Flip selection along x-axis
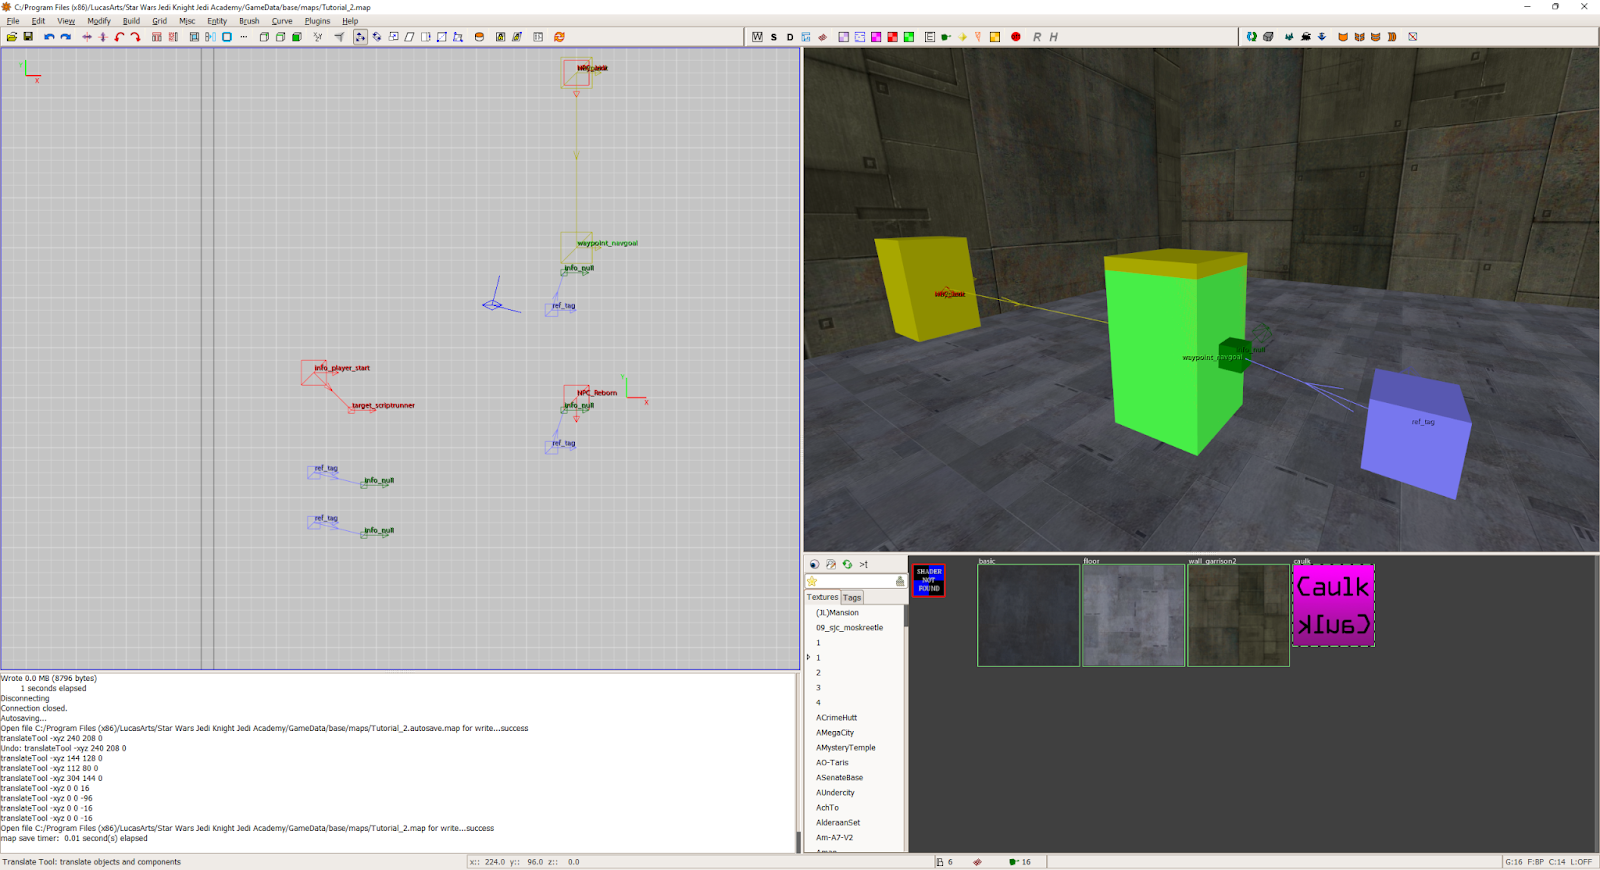This screenshot has width=1600, height=870. [x=87, y=37]
